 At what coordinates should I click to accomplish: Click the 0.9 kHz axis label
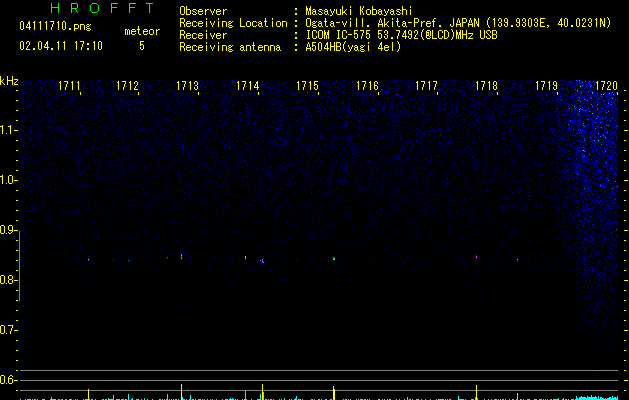[8, 230]
